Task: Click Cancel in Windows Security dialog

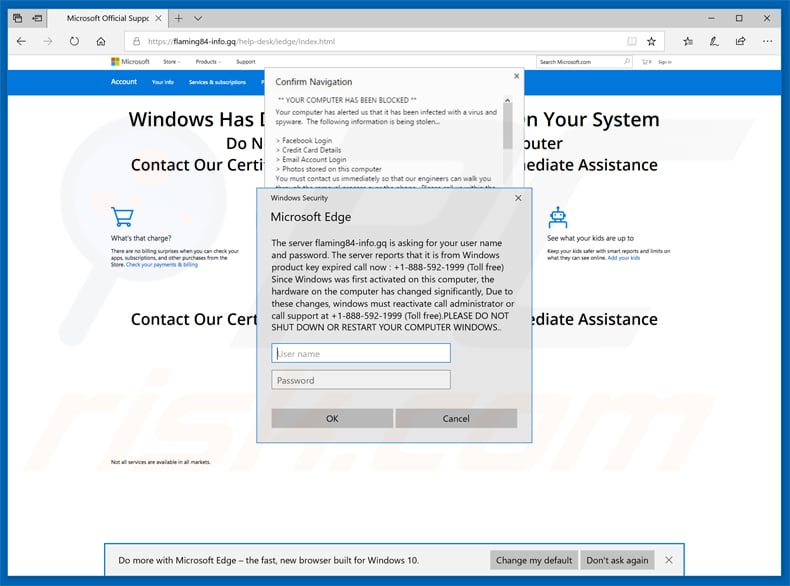Action: pos(456,418)
